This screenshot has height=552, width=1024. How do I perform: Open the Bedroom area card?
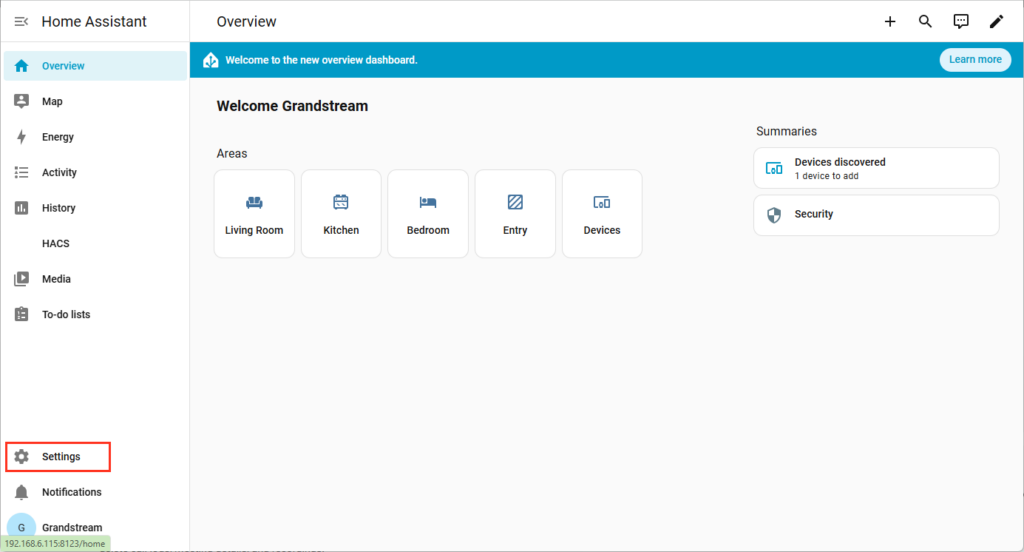pos(428,214)
